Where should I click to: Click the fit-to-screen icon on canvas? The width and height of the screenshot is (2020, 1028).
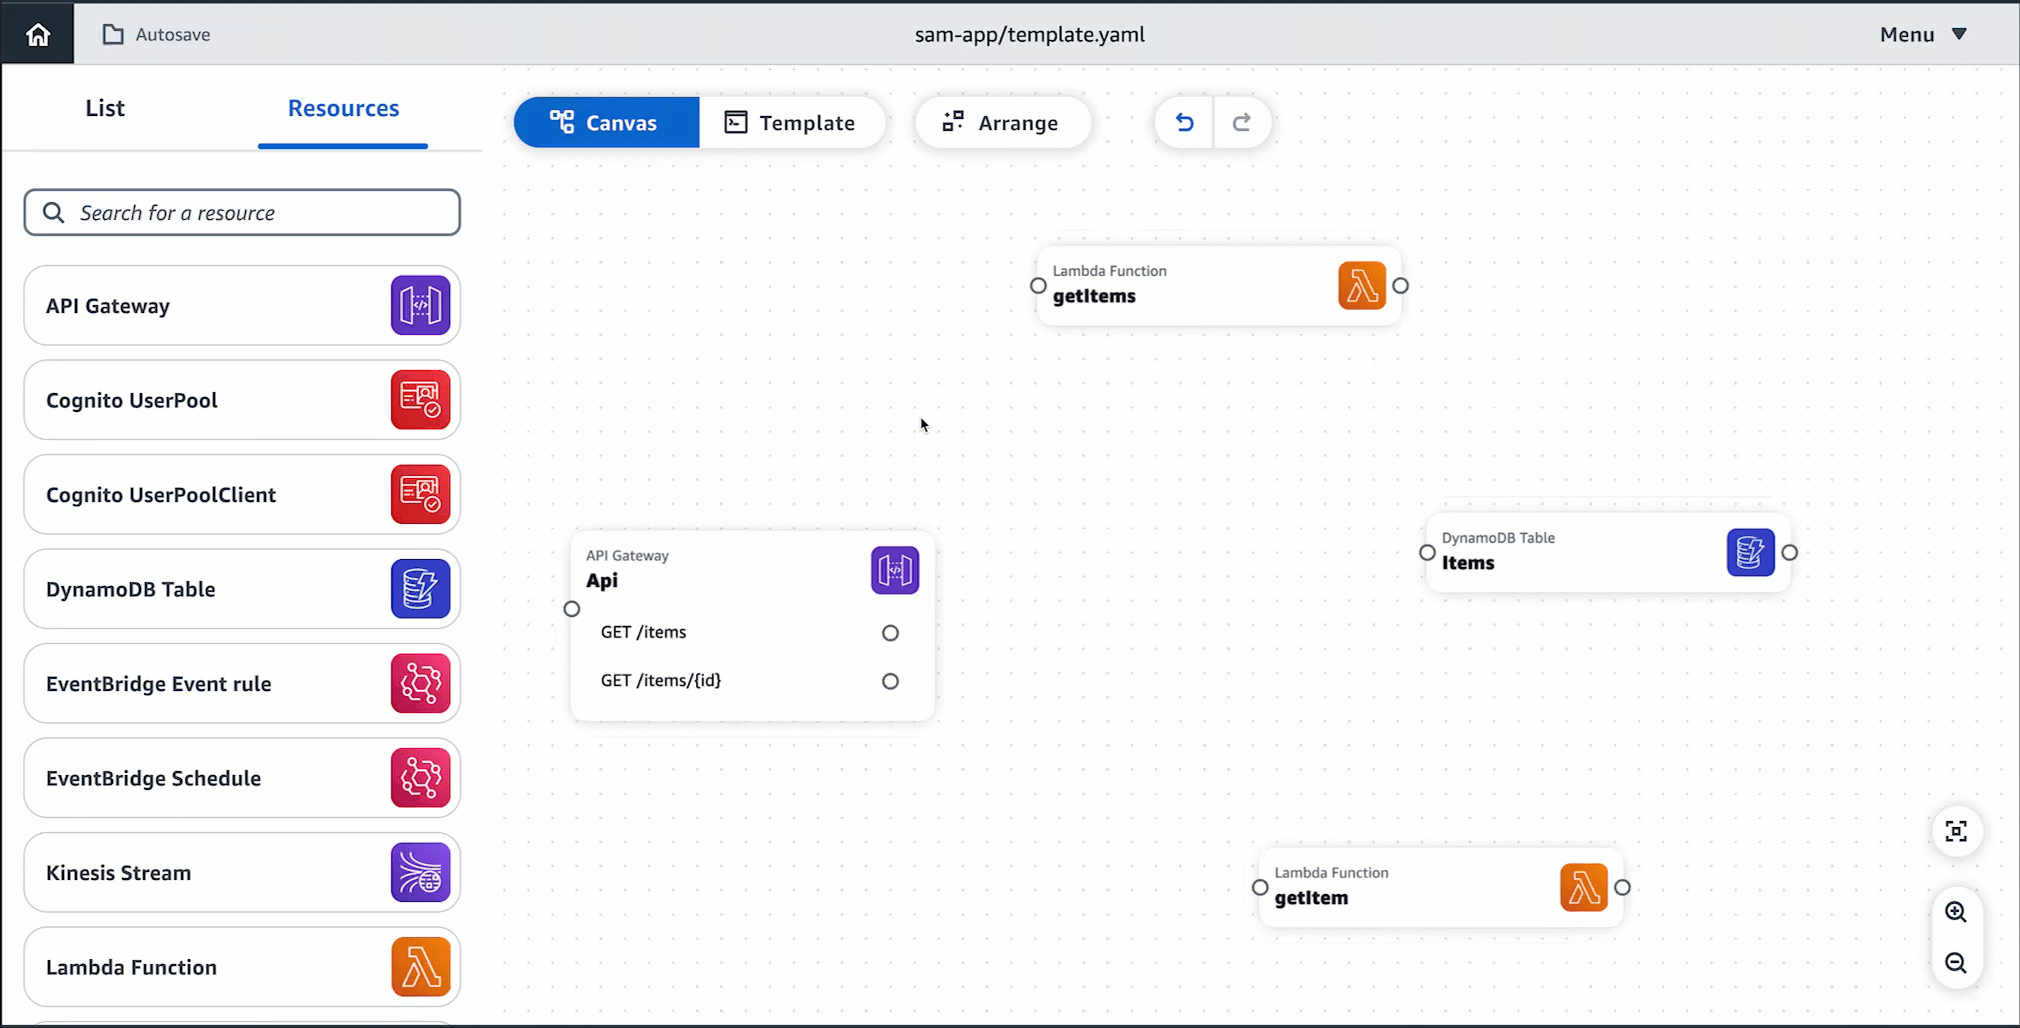[1956, 831]
